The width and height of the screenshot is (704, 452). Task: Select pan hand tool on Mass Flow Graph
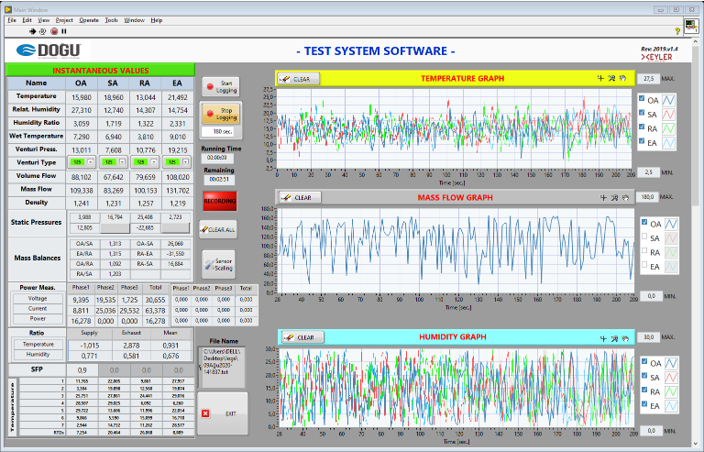(625, 197)
